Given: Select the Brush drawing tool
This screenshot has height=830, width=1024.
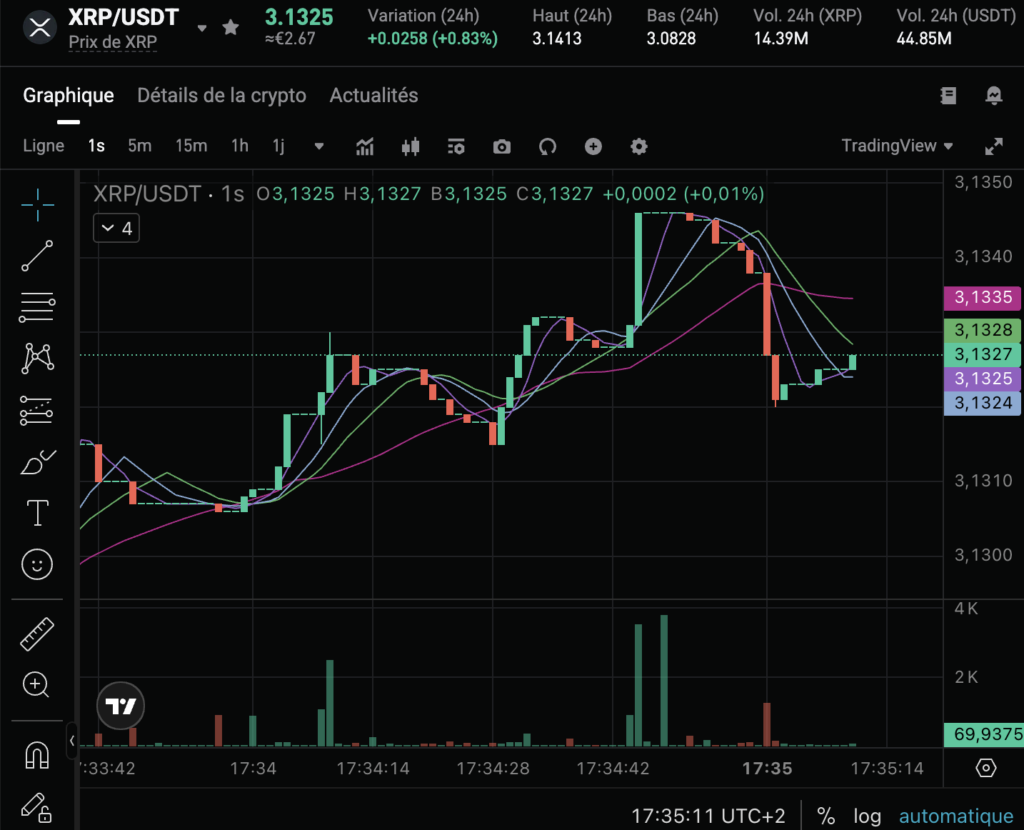Looking at the screenshot, I should [37, 461].
